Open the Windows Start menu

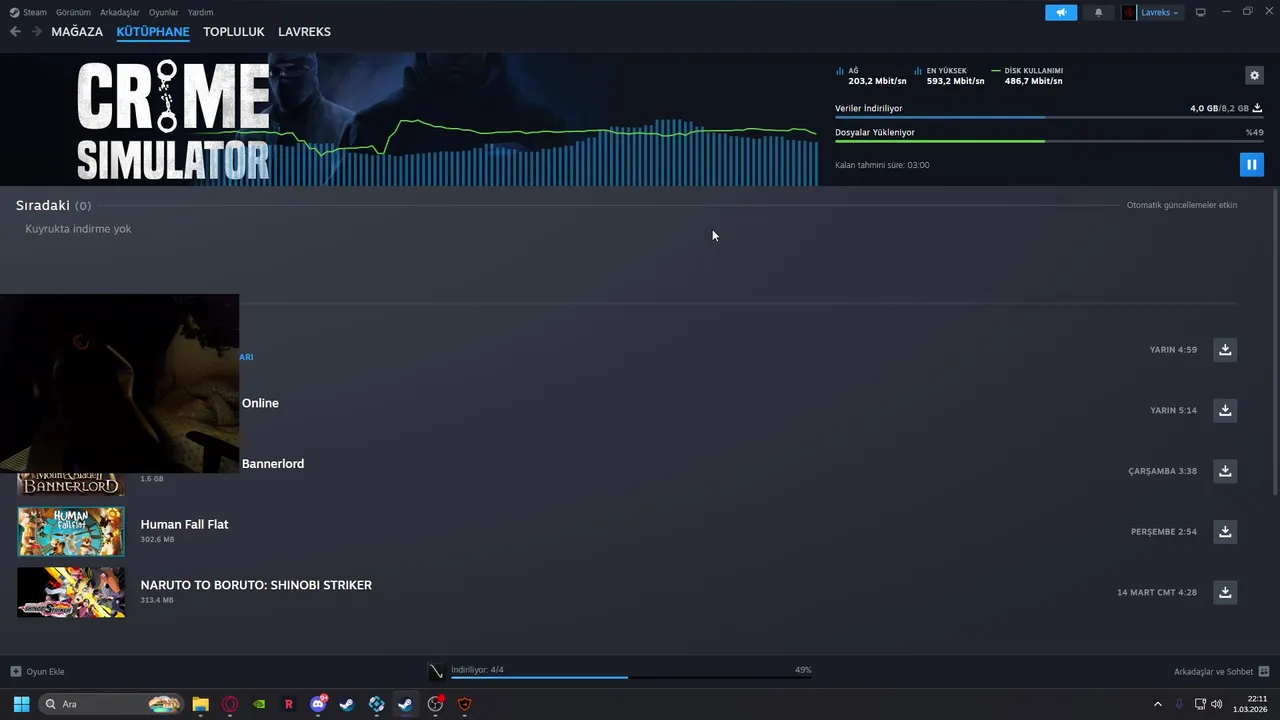click(x=21, y=704)
